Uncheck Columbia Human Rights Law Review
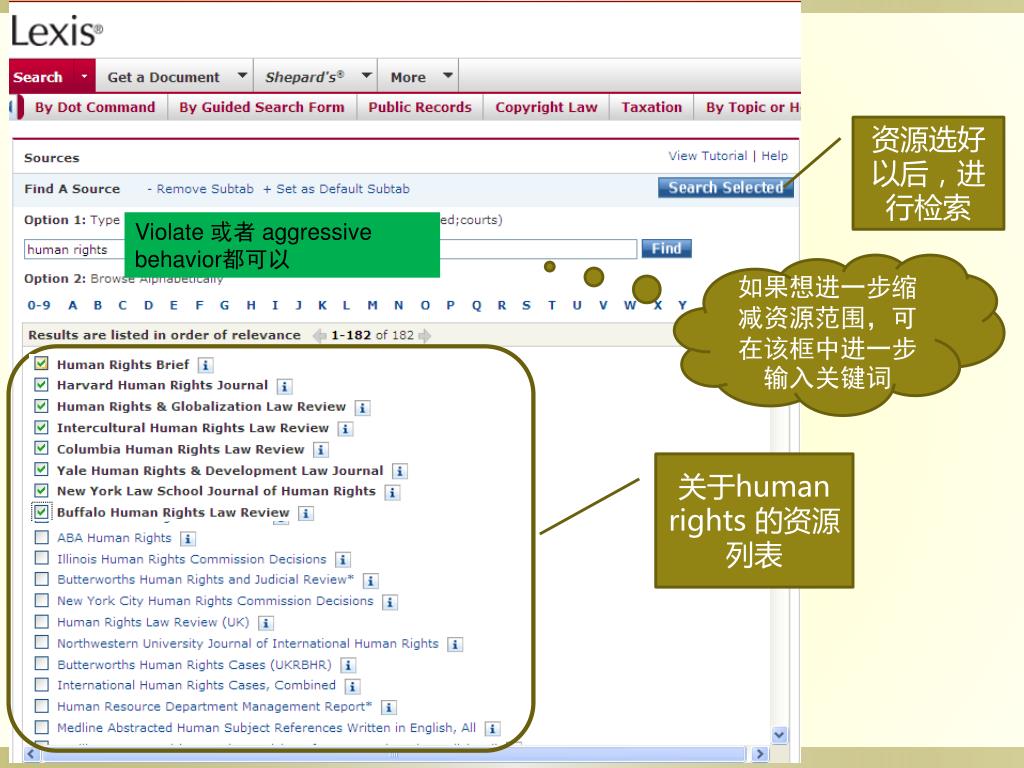 [x=41, y=448]
